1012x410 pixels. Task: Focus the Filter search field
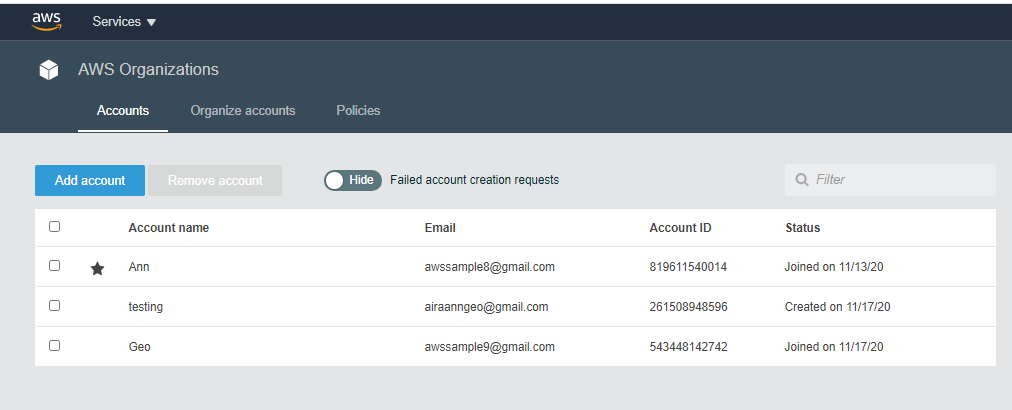[900, 180]
